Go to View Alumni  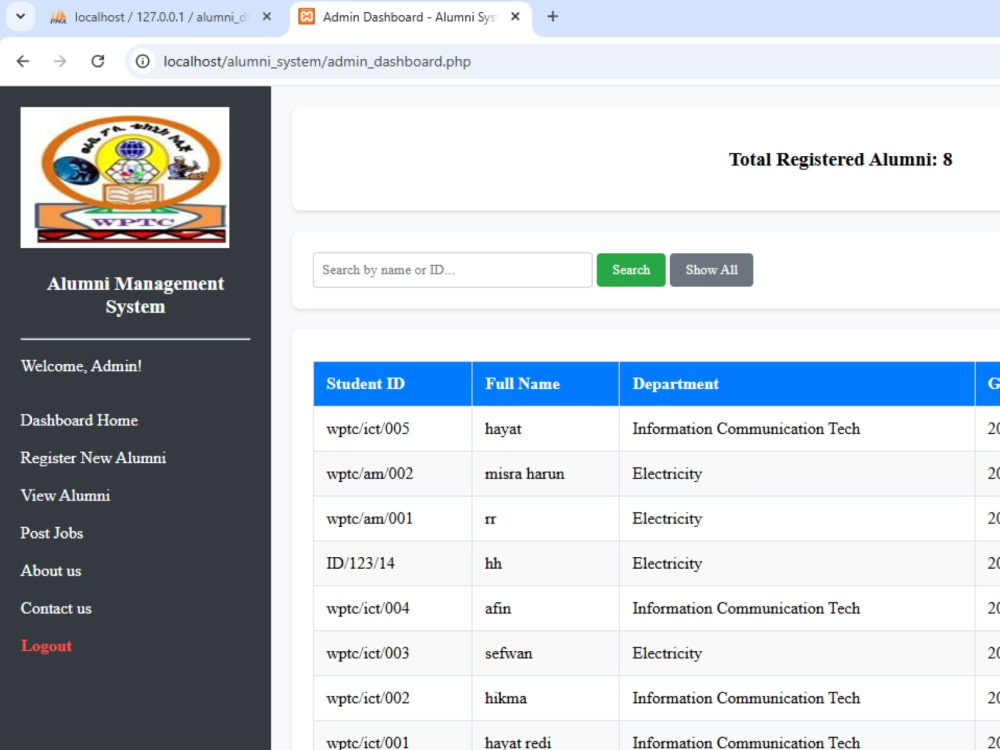65,496
